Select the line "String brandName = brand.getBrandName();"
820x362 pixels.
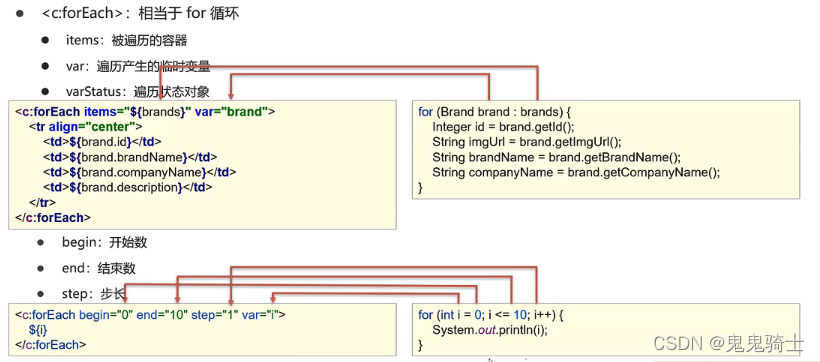(x=556, y=157)
